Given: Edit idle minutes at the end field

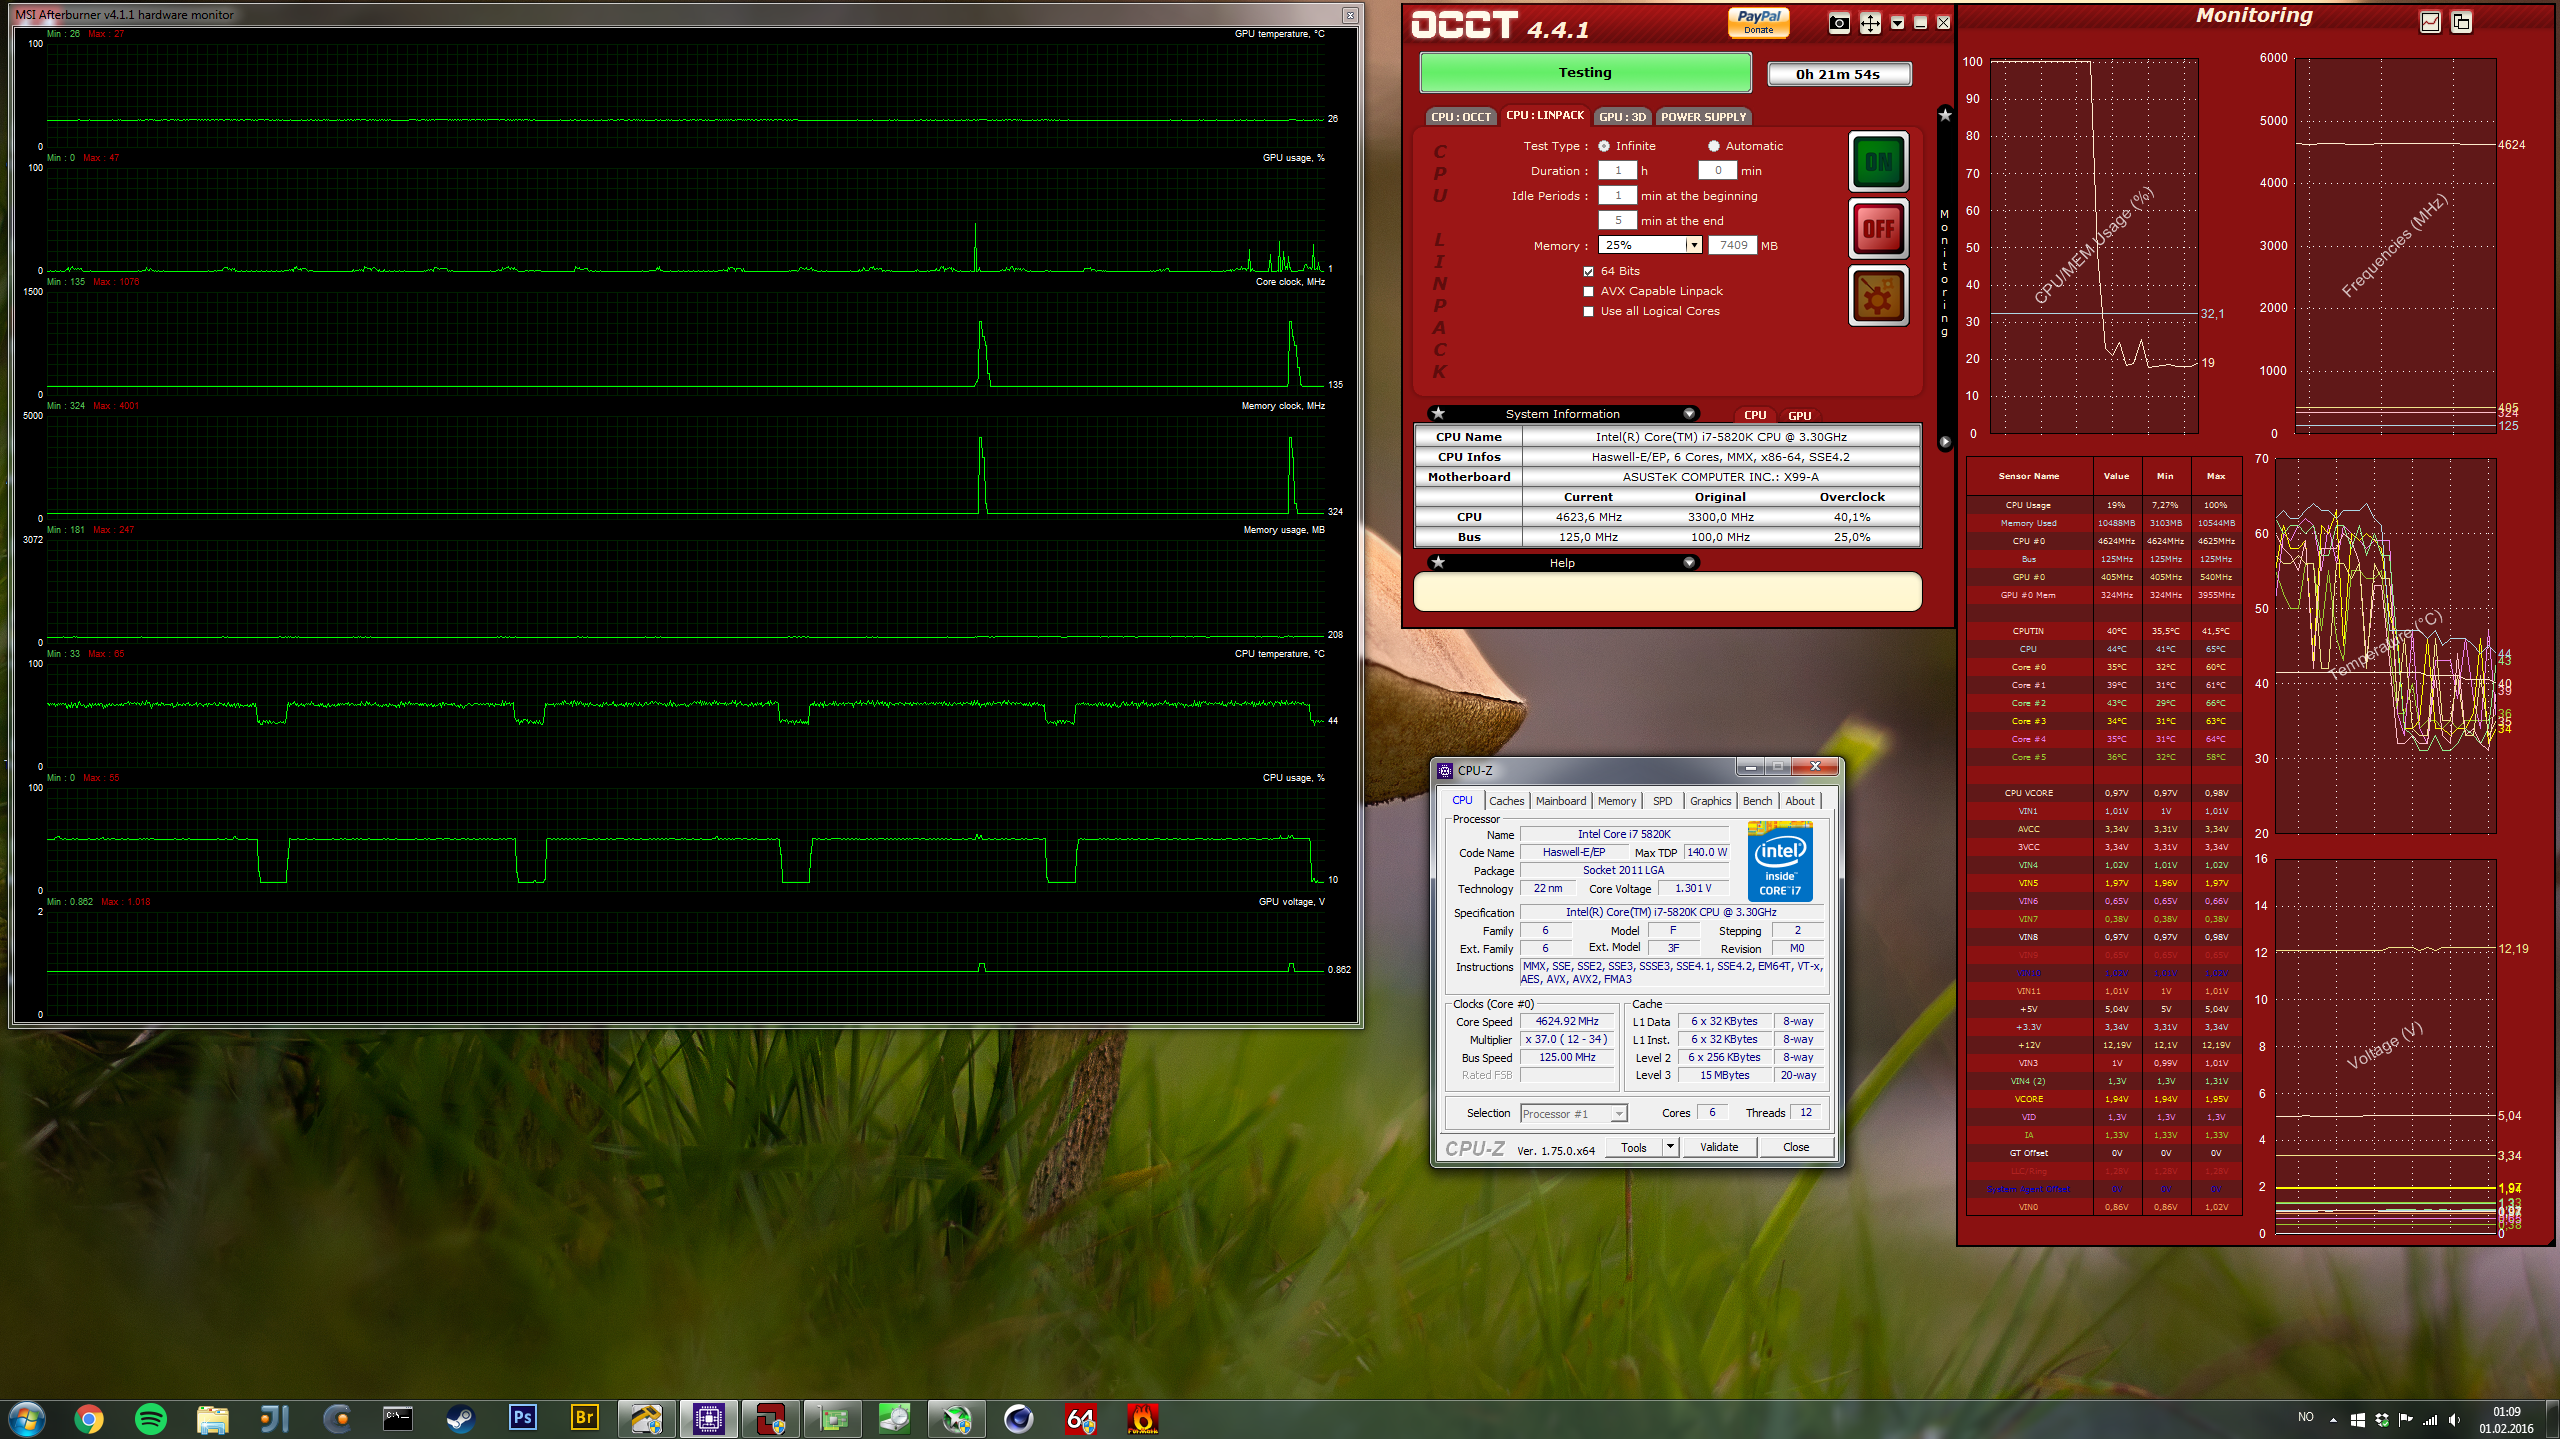Looking at the screenshot, I should coord(1617,220).
